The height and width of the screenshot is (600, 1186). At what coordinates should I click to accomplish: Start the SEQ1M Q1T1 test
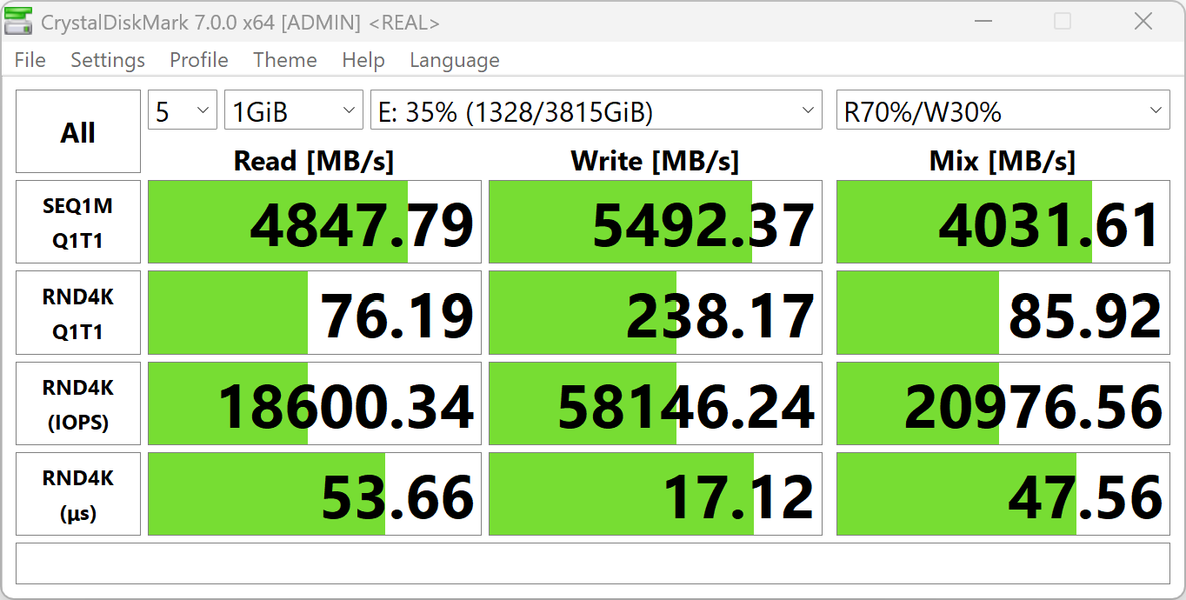pos(78,222)
